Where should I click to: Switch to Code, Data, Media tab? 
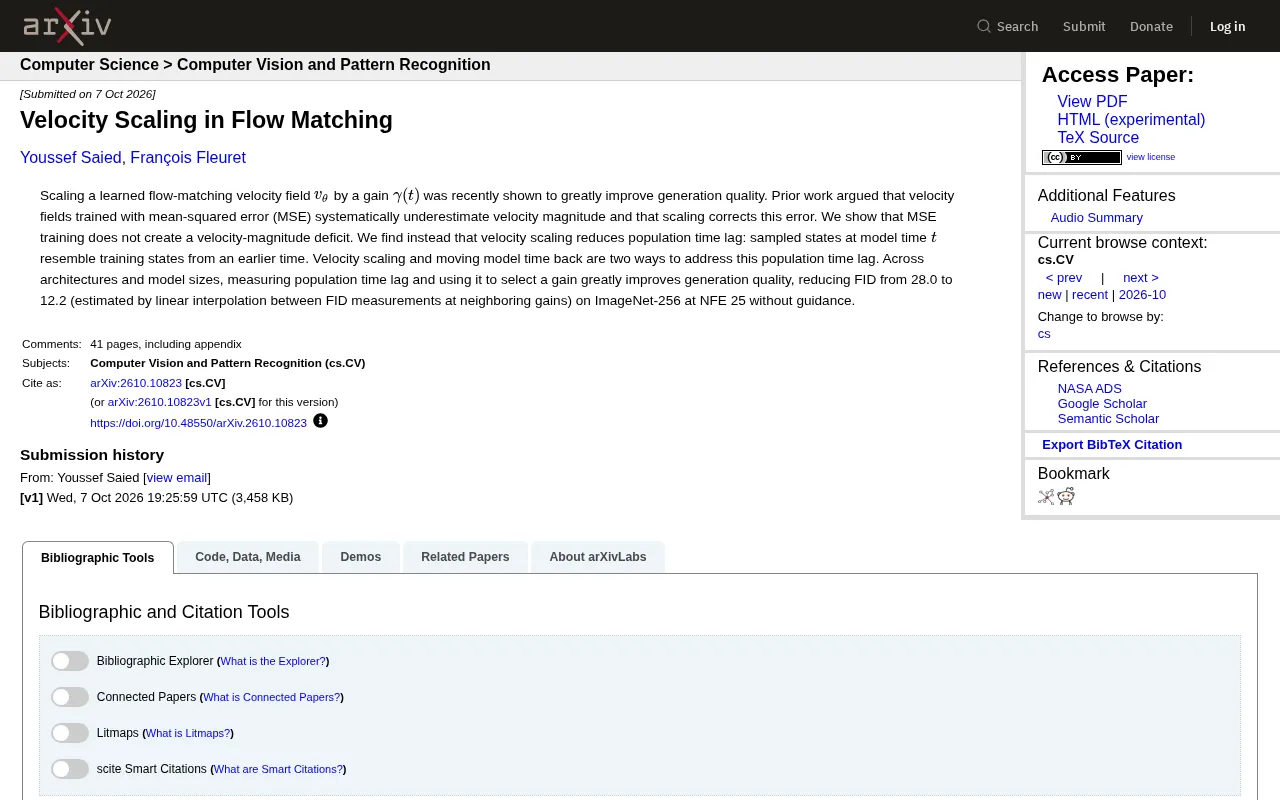pos(248,557)
